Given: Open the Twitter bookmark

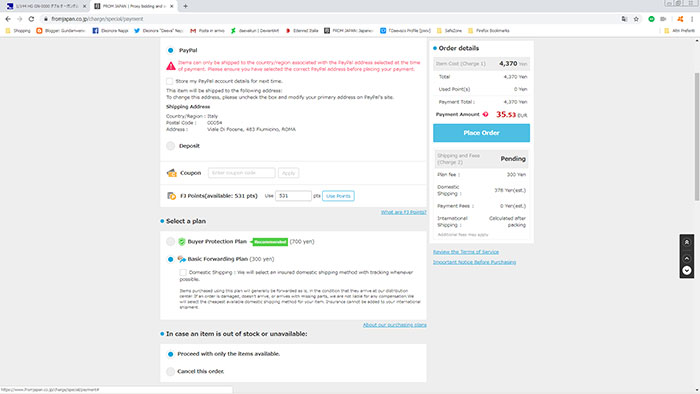Looking at the screenshot, I should (158, 31).
